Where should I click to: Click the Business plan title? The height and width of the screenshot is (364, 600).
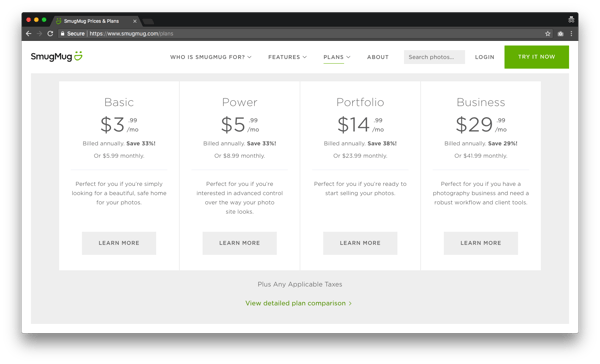click(481, 102)
